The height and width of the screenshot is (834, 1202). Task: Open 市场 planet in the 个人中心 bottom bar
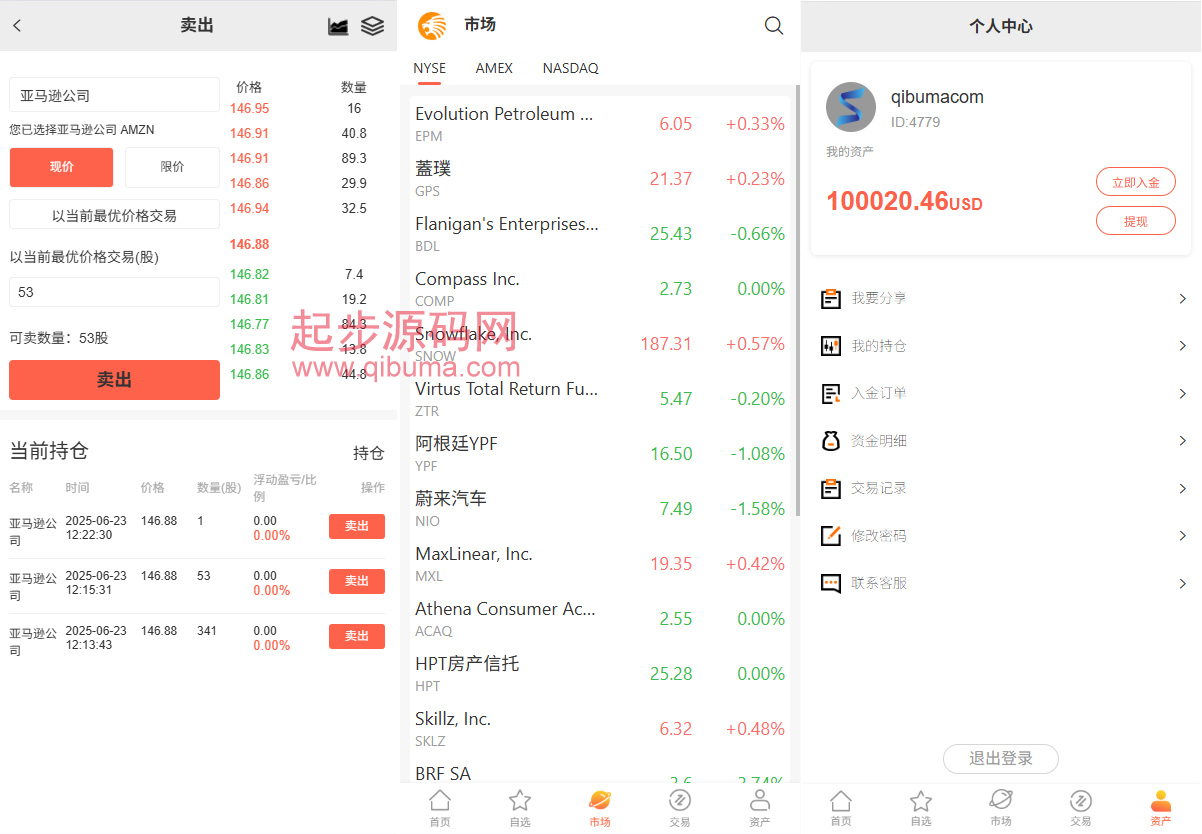[x=1001, y=808]
